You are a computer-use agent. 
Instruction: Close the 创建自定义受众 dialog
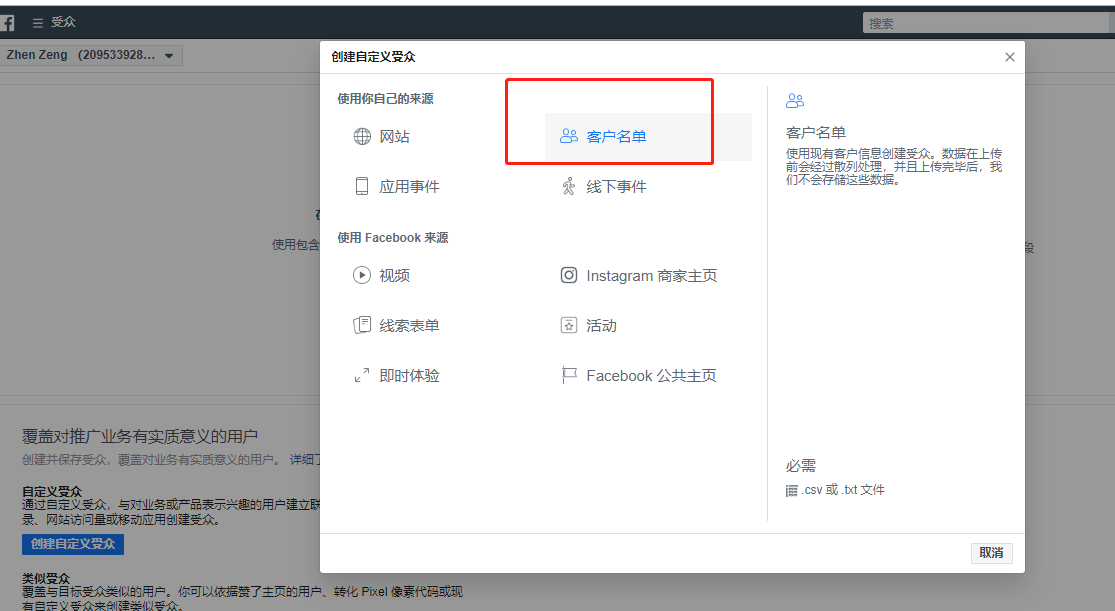pos(1010,57)
